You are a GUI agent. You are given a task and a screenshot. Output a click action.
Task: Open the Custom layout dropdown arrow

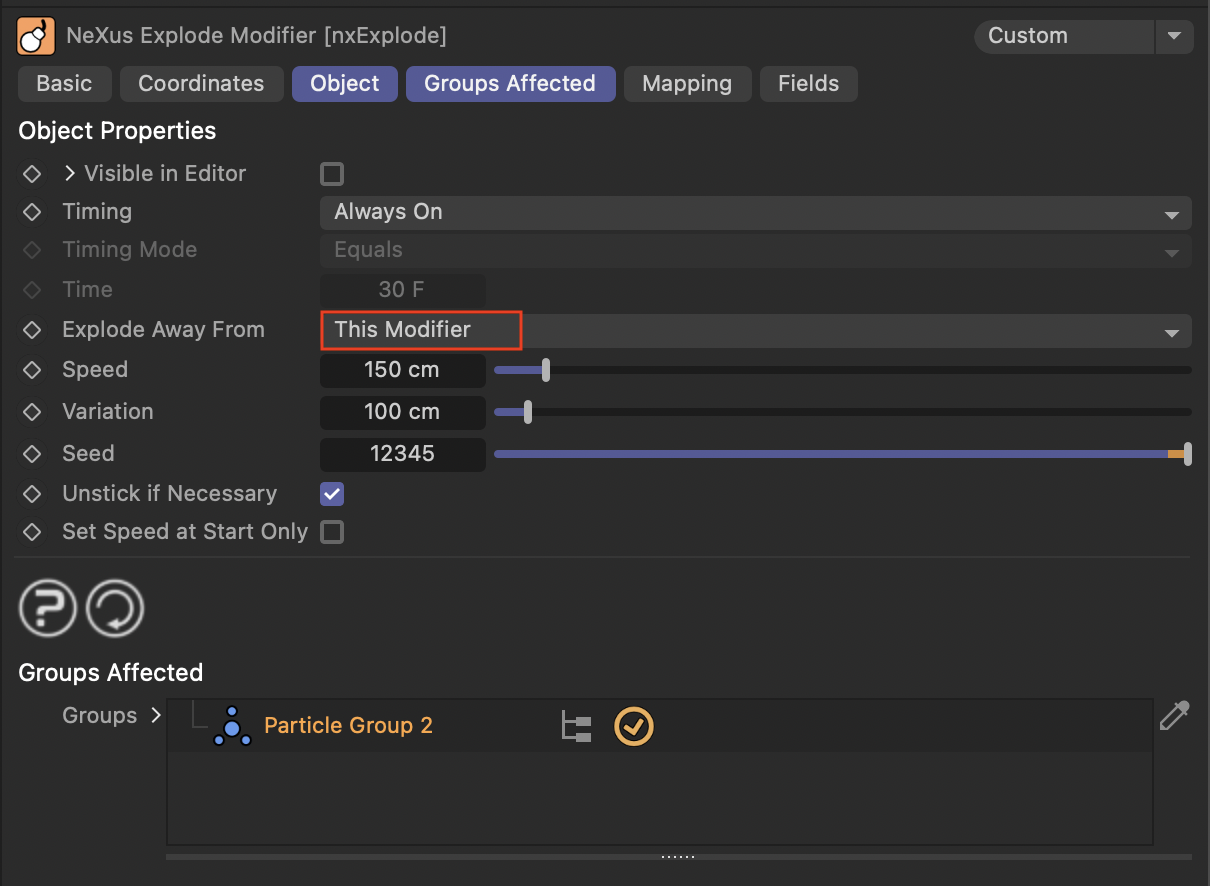(1174, 37)
